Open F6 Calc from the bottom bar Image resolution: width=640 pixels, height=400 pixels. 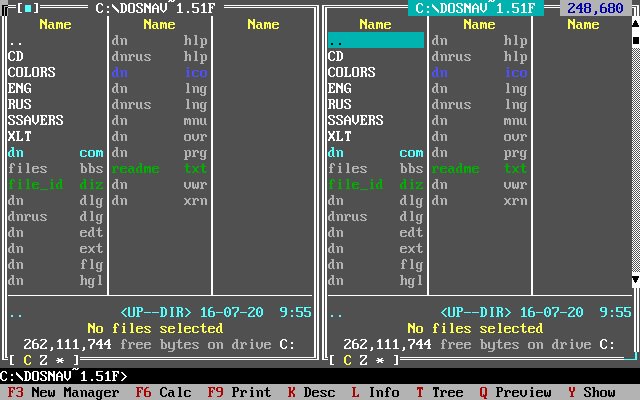coord(163,392)
